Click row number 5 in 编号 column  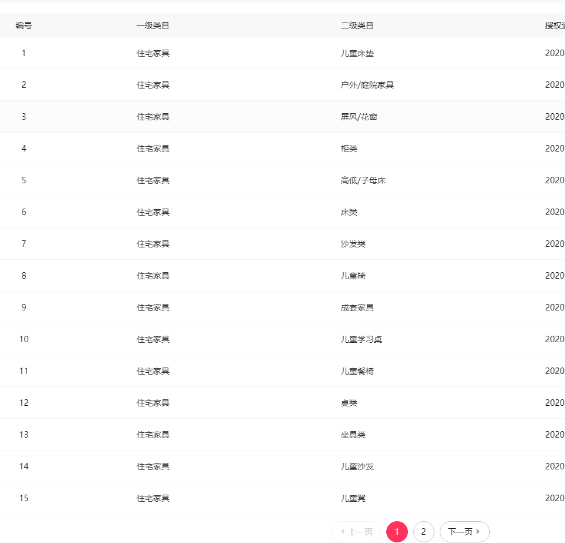(x=24, y=180)
